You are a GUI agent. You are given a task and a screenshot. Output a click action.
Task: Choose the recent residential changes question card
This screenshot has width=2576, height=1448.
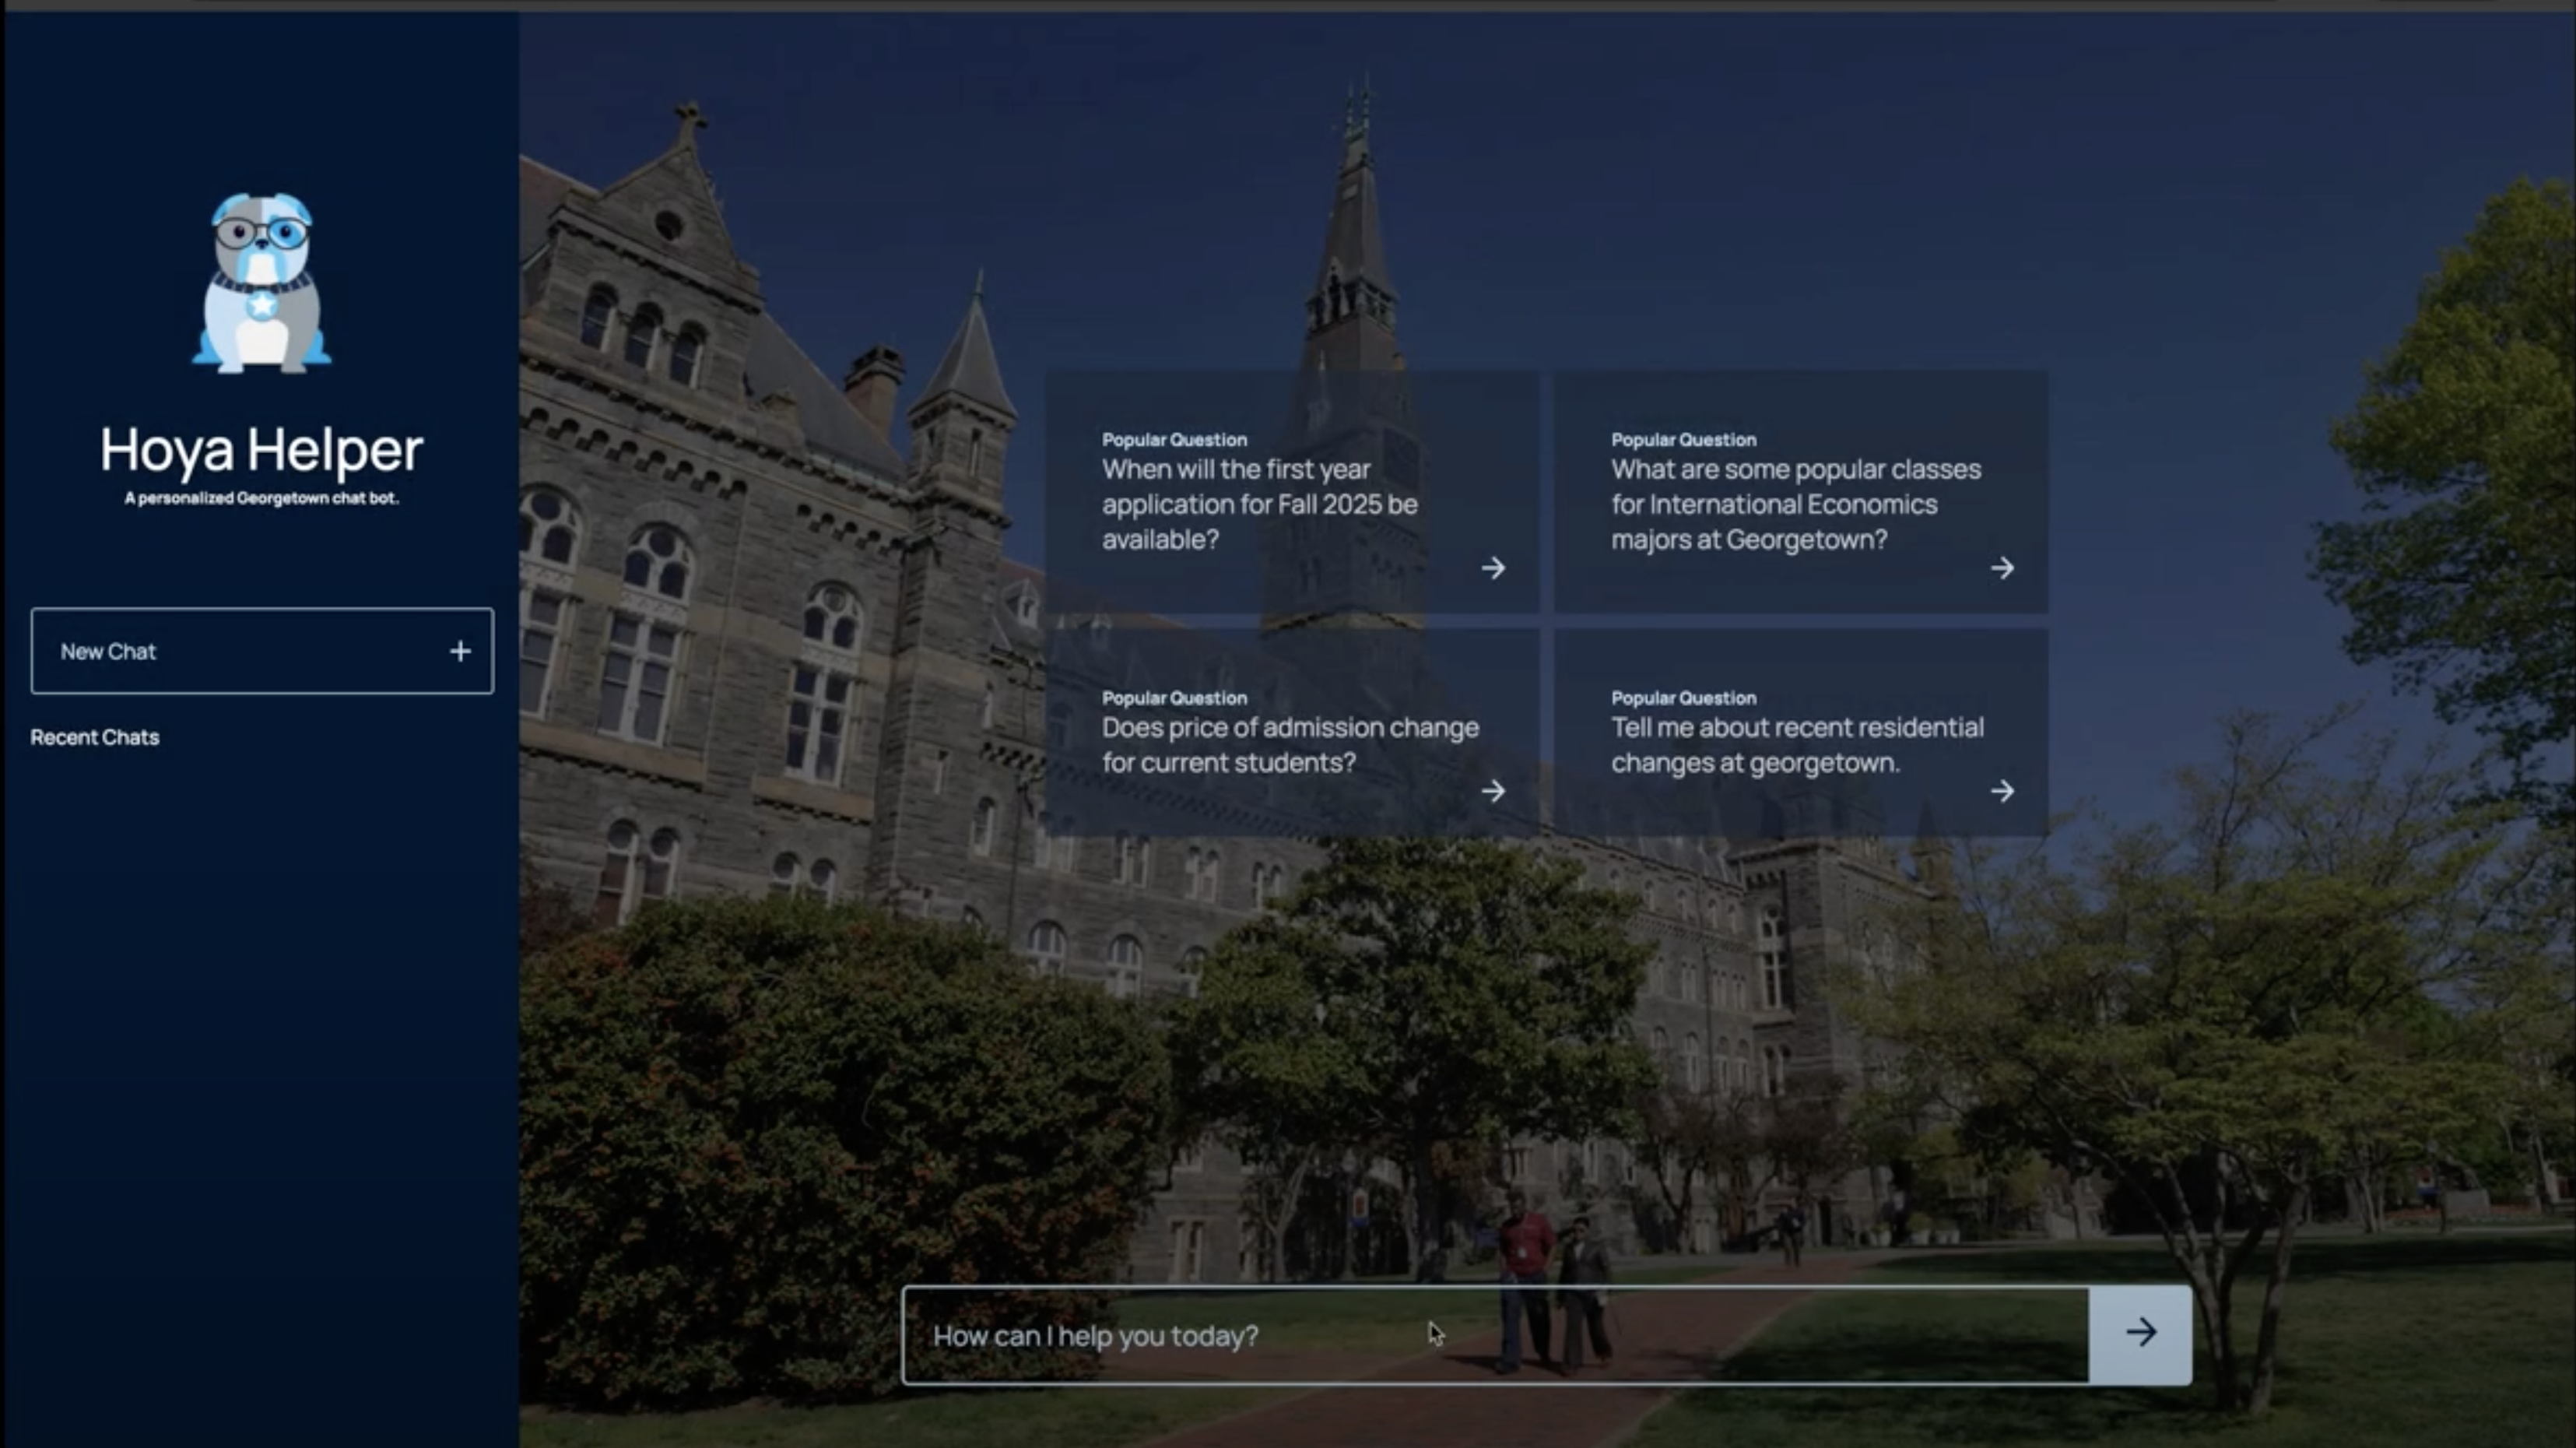(1801, 733)
